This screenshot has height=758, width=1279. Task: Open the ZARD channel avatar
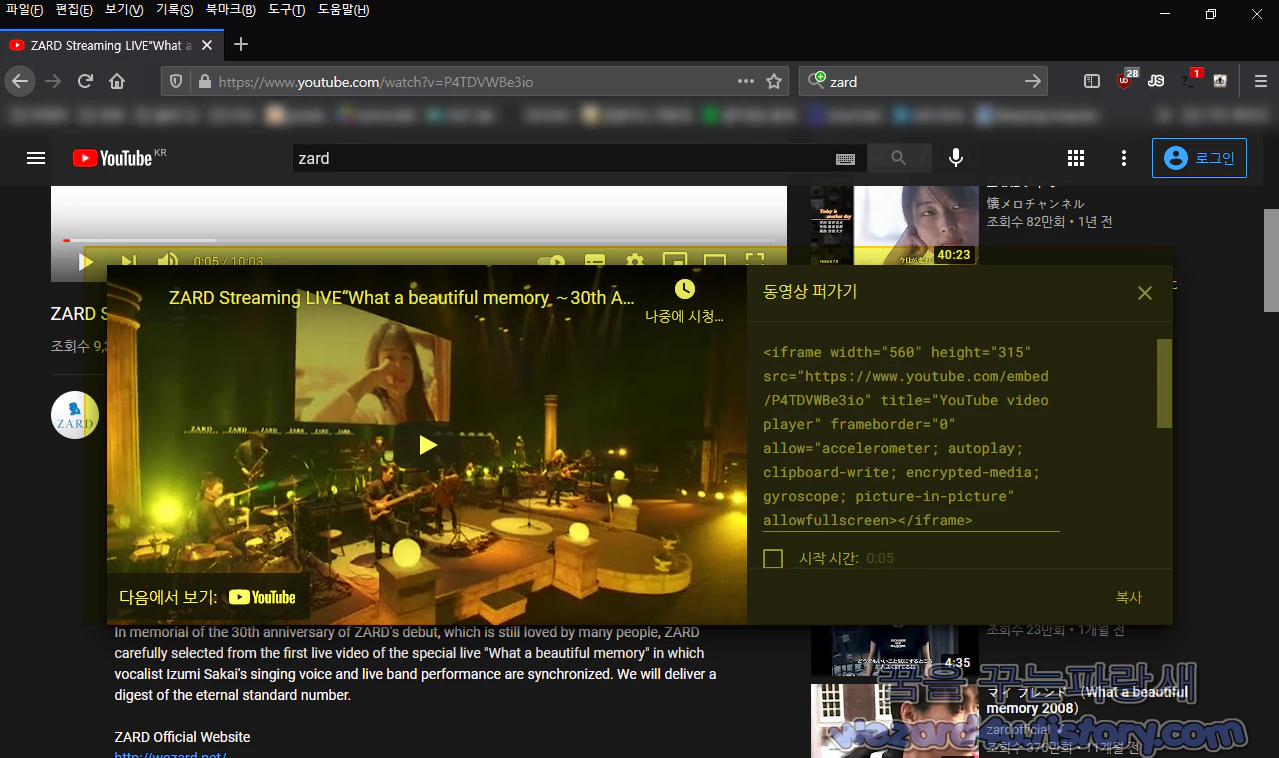(x=75, y=415)
